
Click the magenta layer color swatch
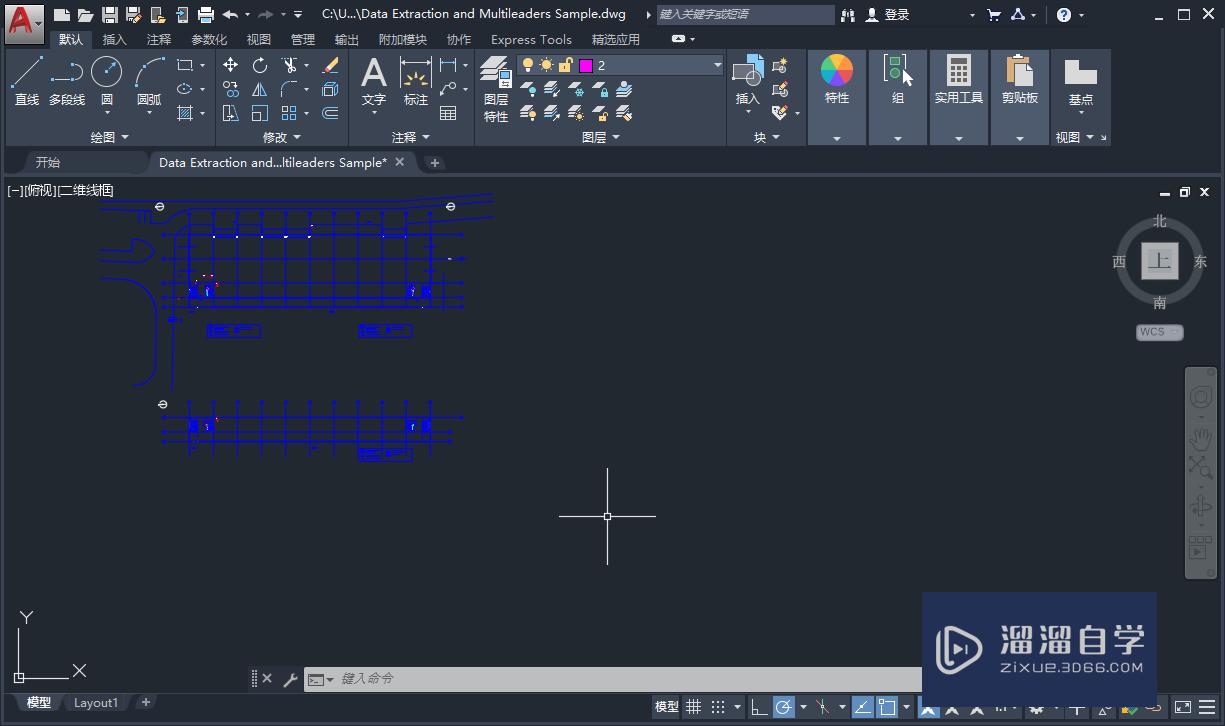(x=585, y=66)
